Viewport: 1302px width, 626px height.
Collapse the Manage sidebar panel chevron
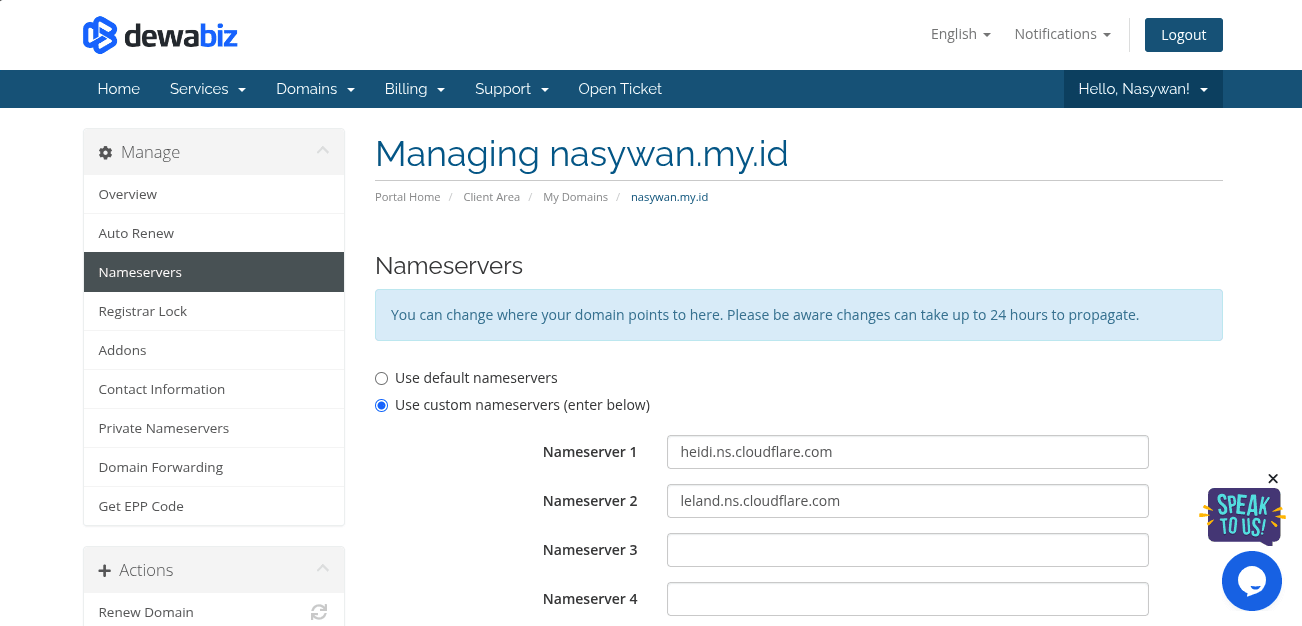pyautogui.click(x=322, y=151)
